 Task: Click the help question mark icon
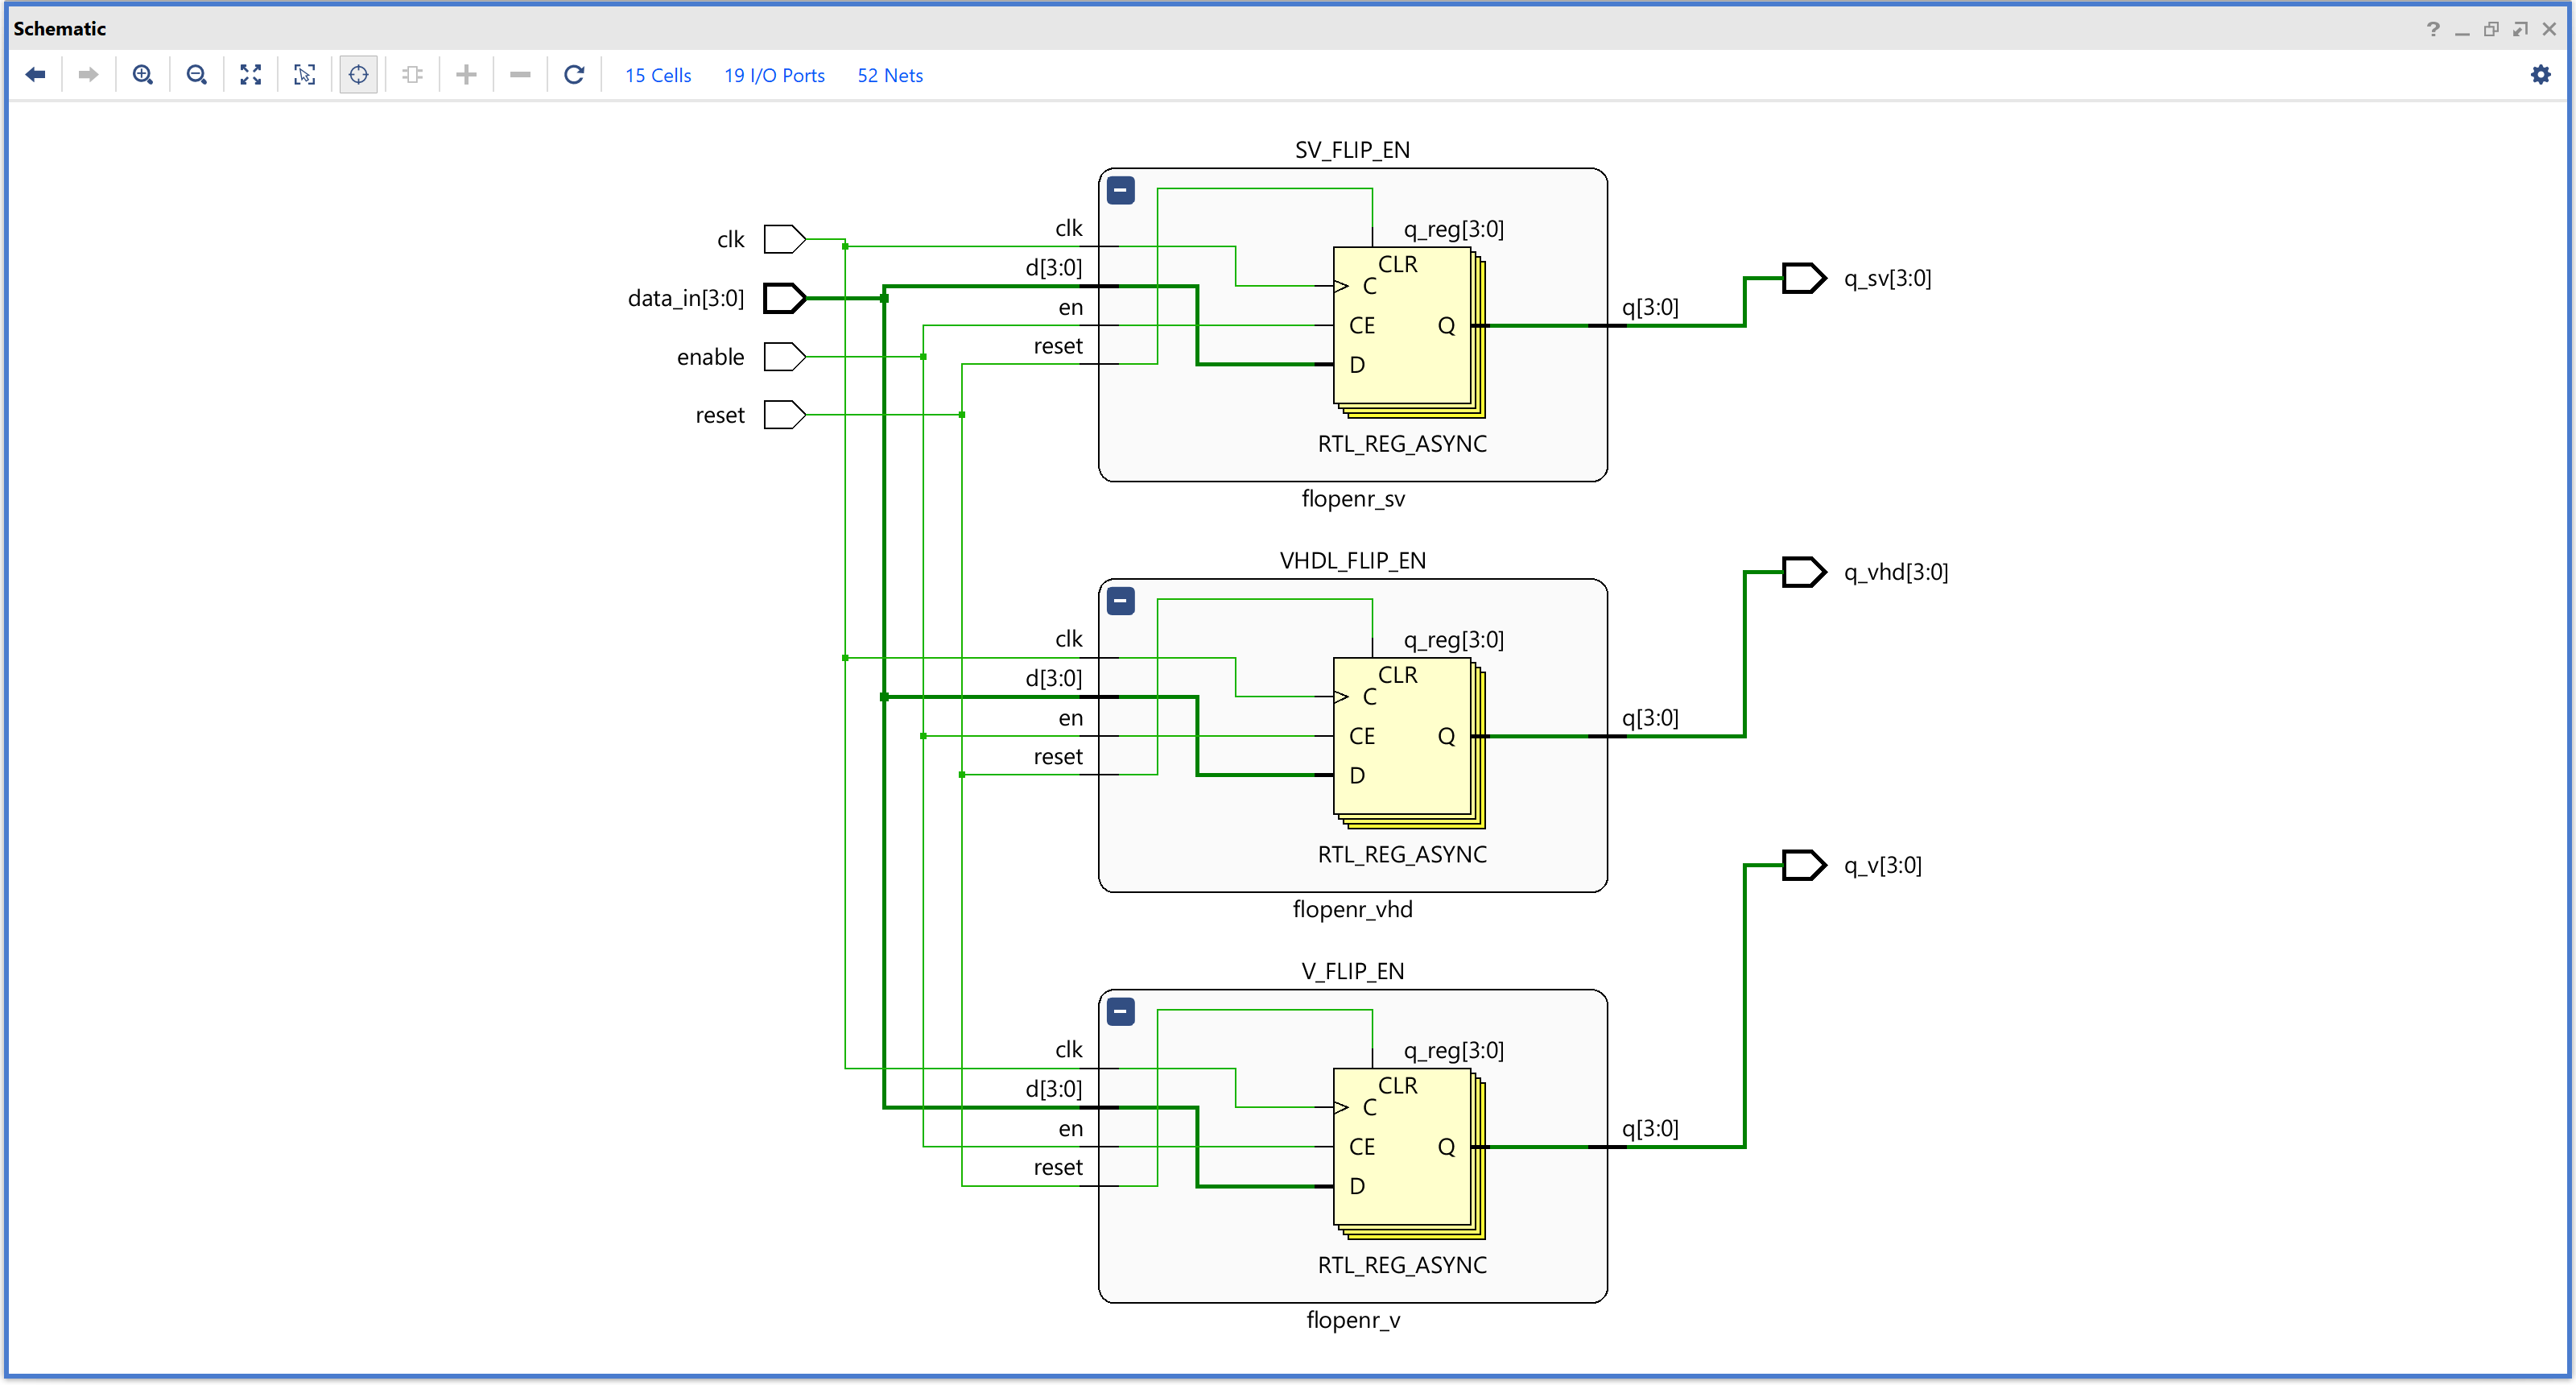tap(2433, 29)
